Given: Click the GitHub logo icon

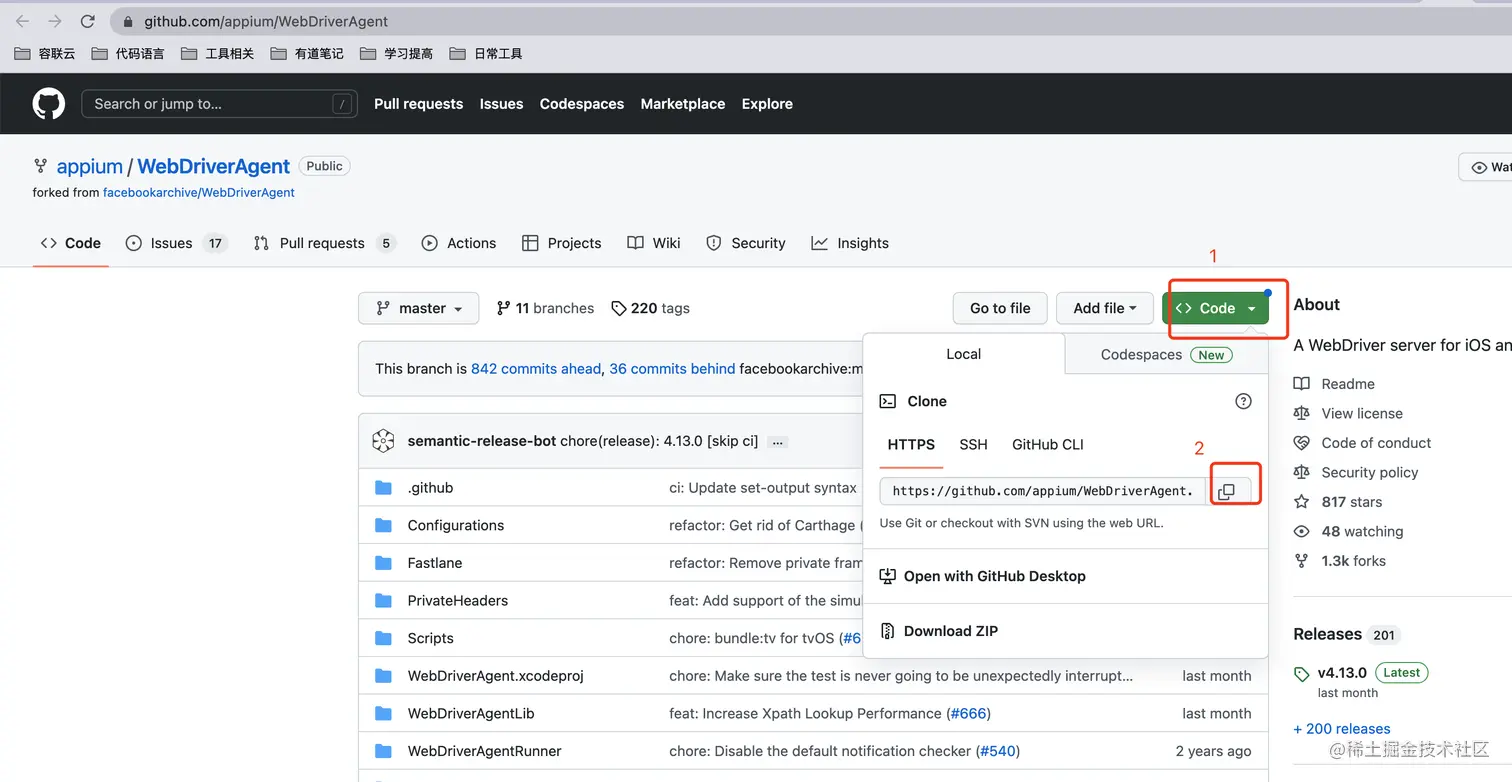Looking at the screenshot, I should 49,104.
